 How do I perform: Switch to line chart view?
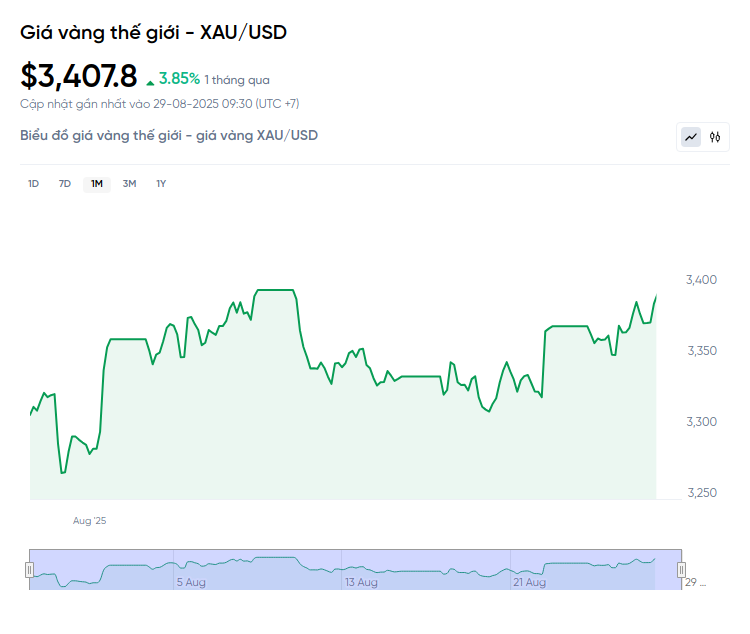point(691,137)
